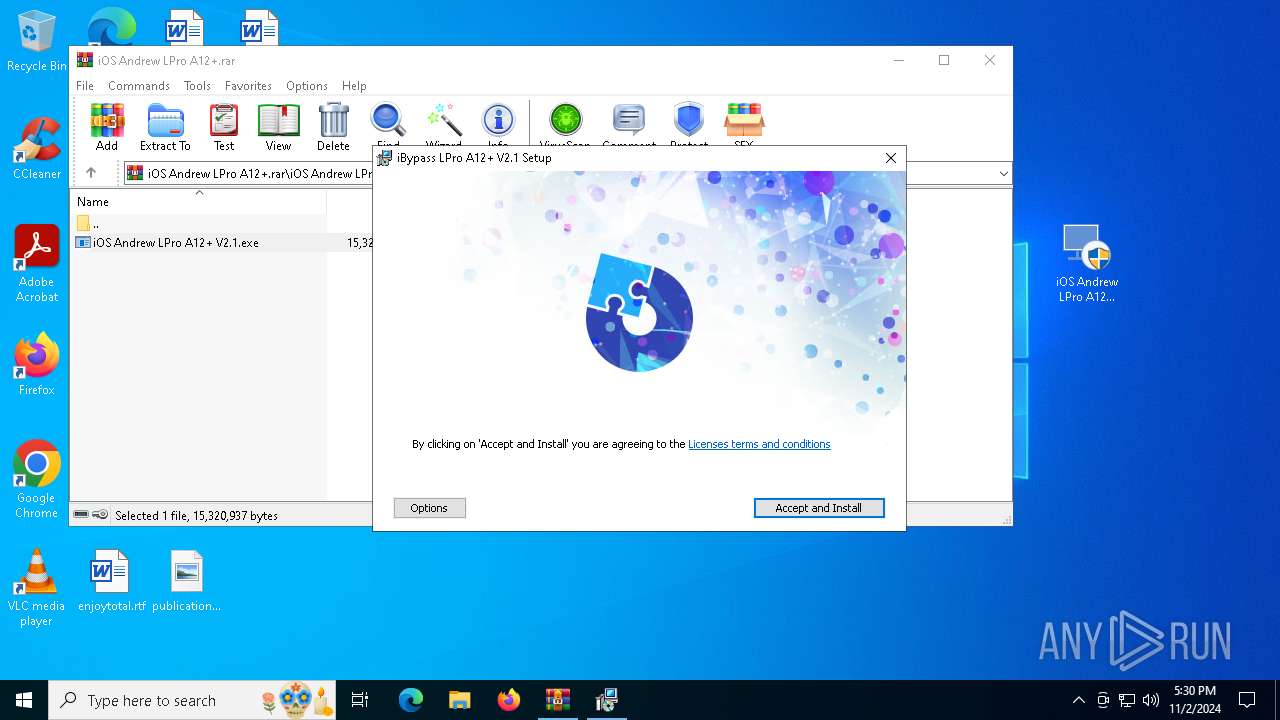The width and height of the screenshot is (1280, 720).
Task: Click the Options button in setup dialog
Action: (429, 508)
